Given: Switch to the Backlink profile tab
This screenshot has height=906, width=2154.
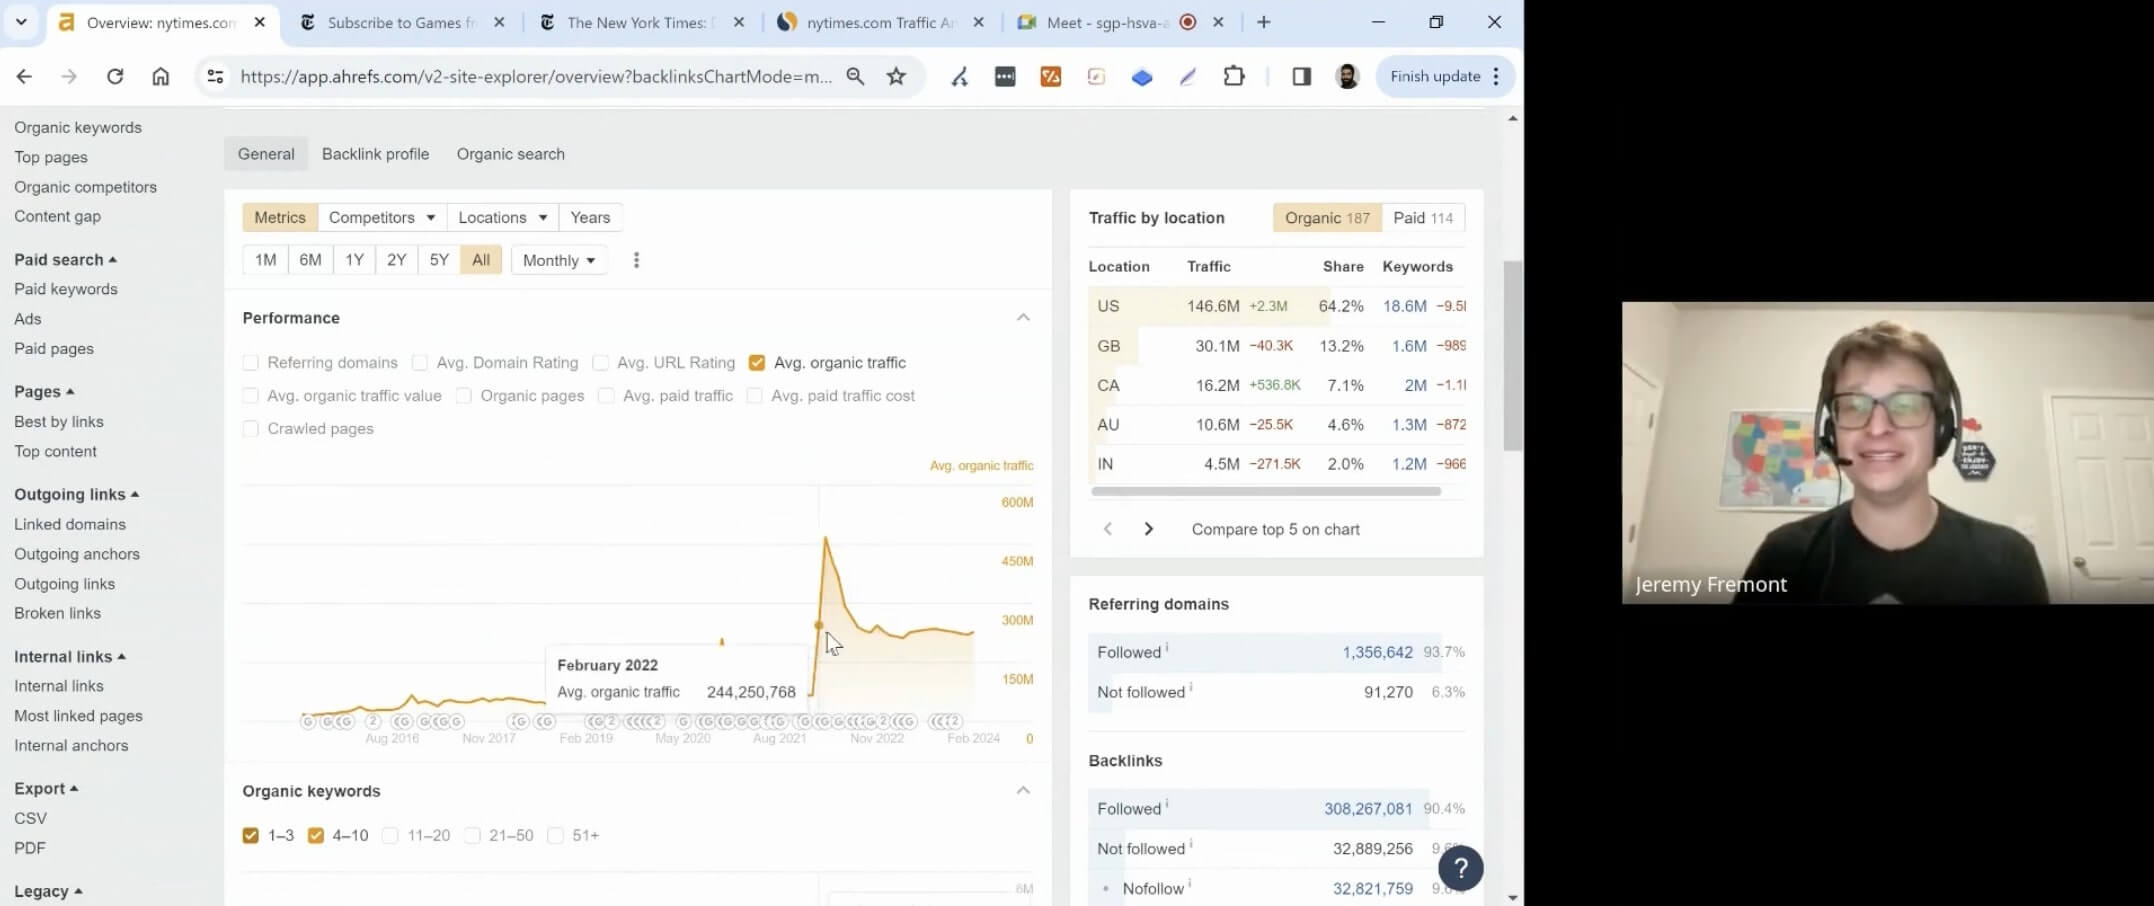Looking at the screenshot, I should [375, 154].
